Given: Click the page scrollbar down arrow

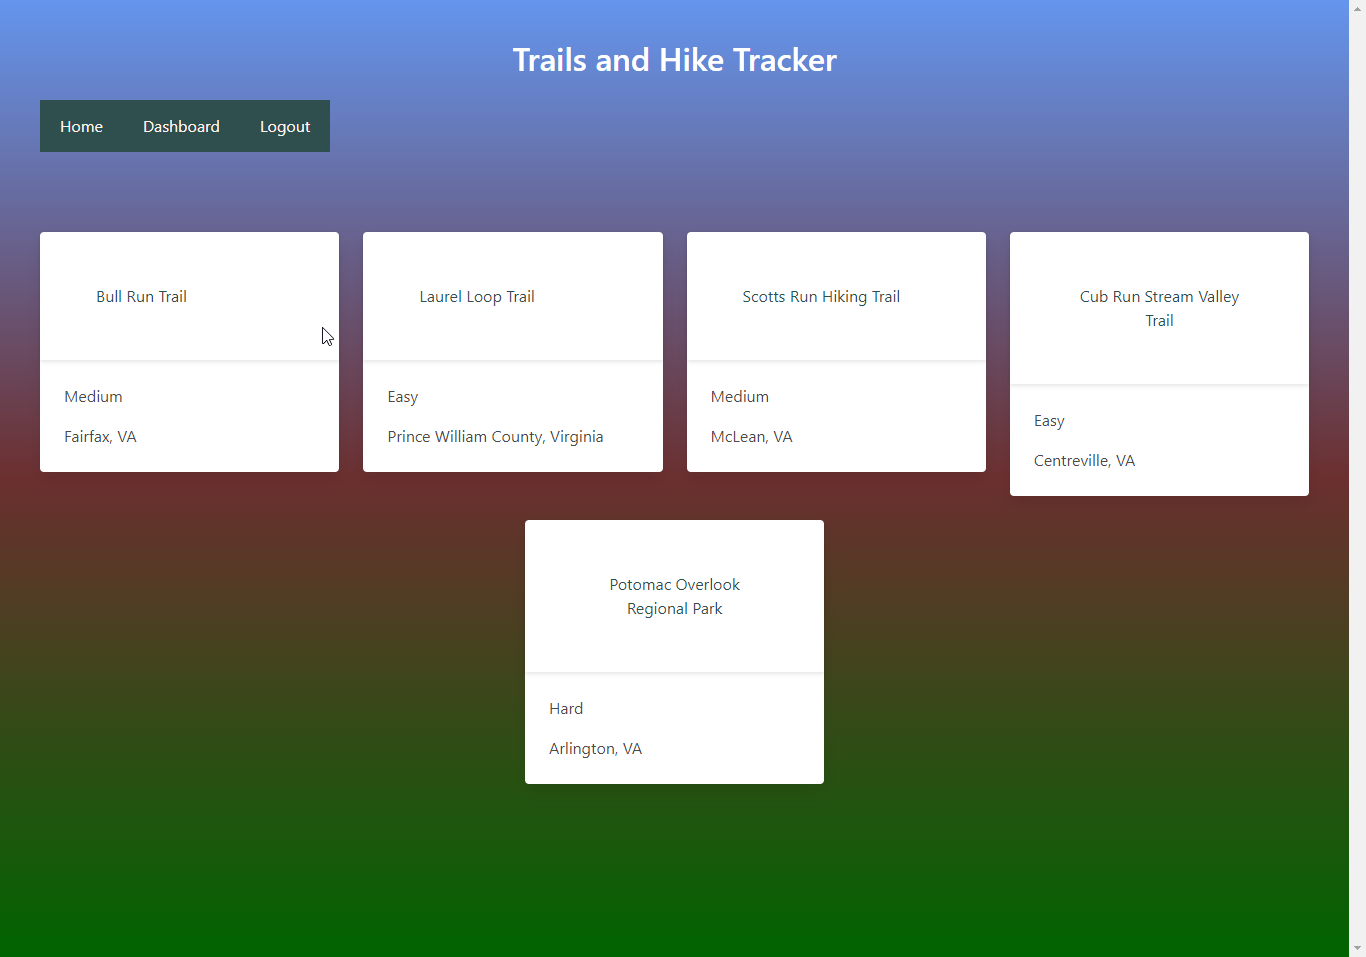Looking at the screenshot, I should tap(1357, 948).
